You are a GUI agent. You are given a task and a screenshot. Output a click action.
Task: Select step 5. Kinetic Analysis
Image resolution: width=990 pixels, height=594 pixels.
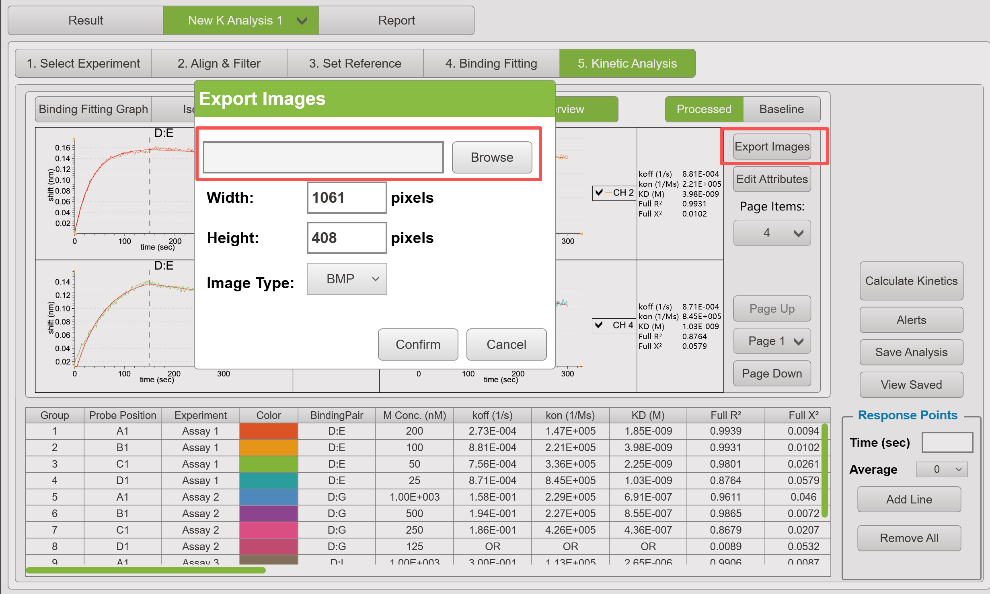coord(627,63)
